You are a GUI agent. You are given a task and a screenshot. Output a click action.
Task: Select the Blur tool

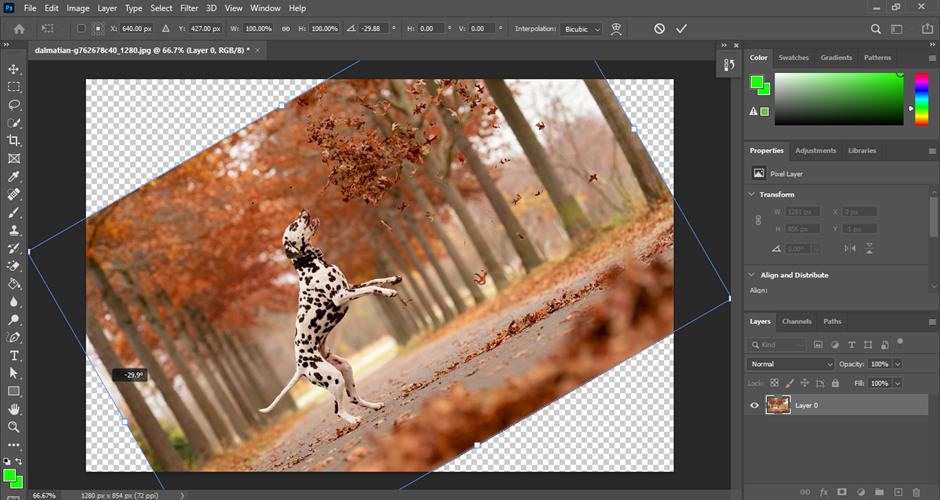coord(13,302)
